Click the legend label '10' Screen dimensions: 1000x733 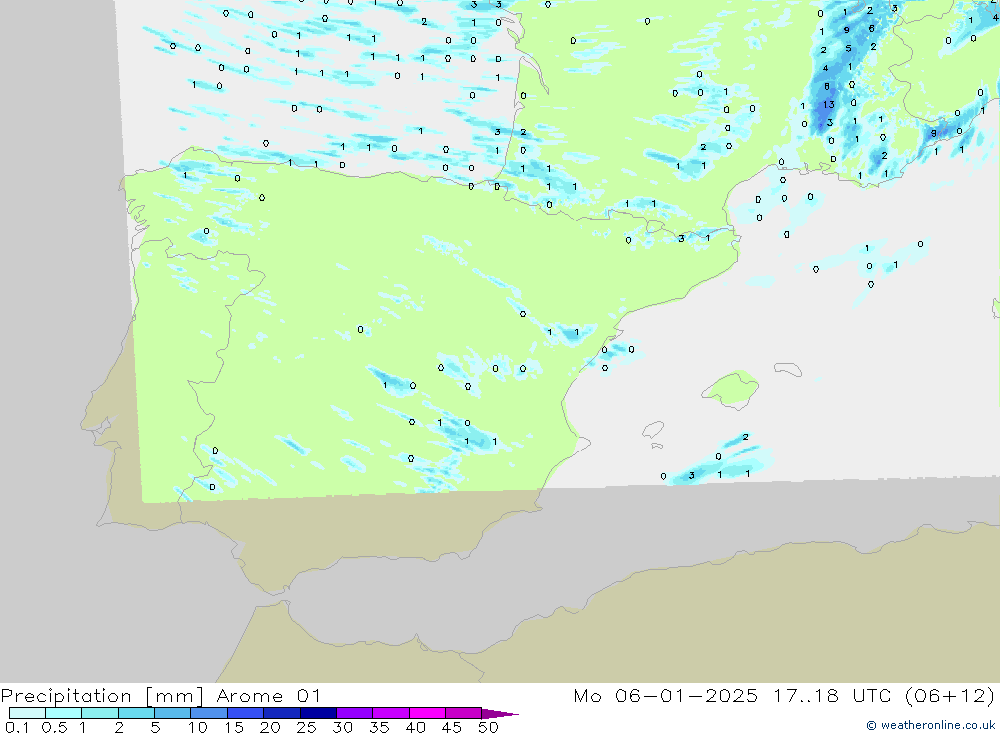coord(197,727)
